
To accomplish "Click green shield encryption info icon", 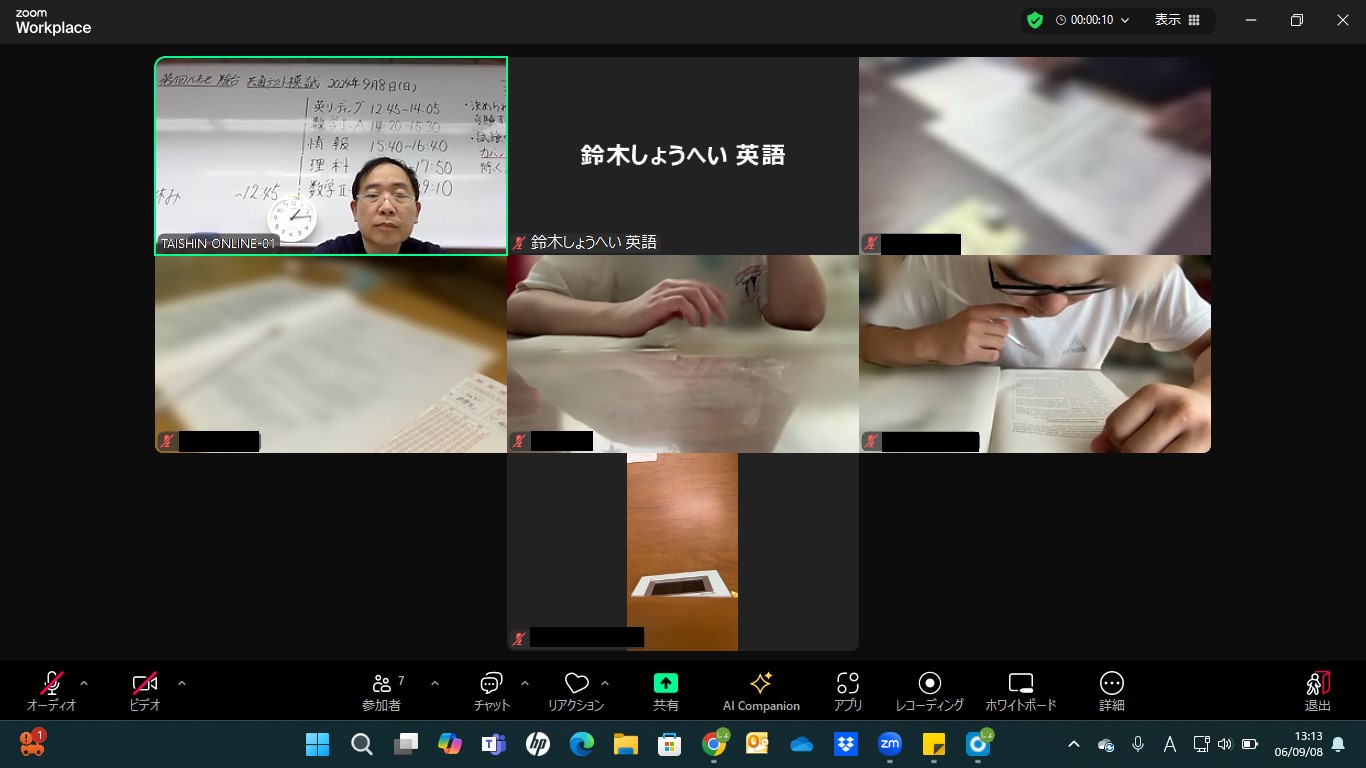I will [x=1035, y=20].
